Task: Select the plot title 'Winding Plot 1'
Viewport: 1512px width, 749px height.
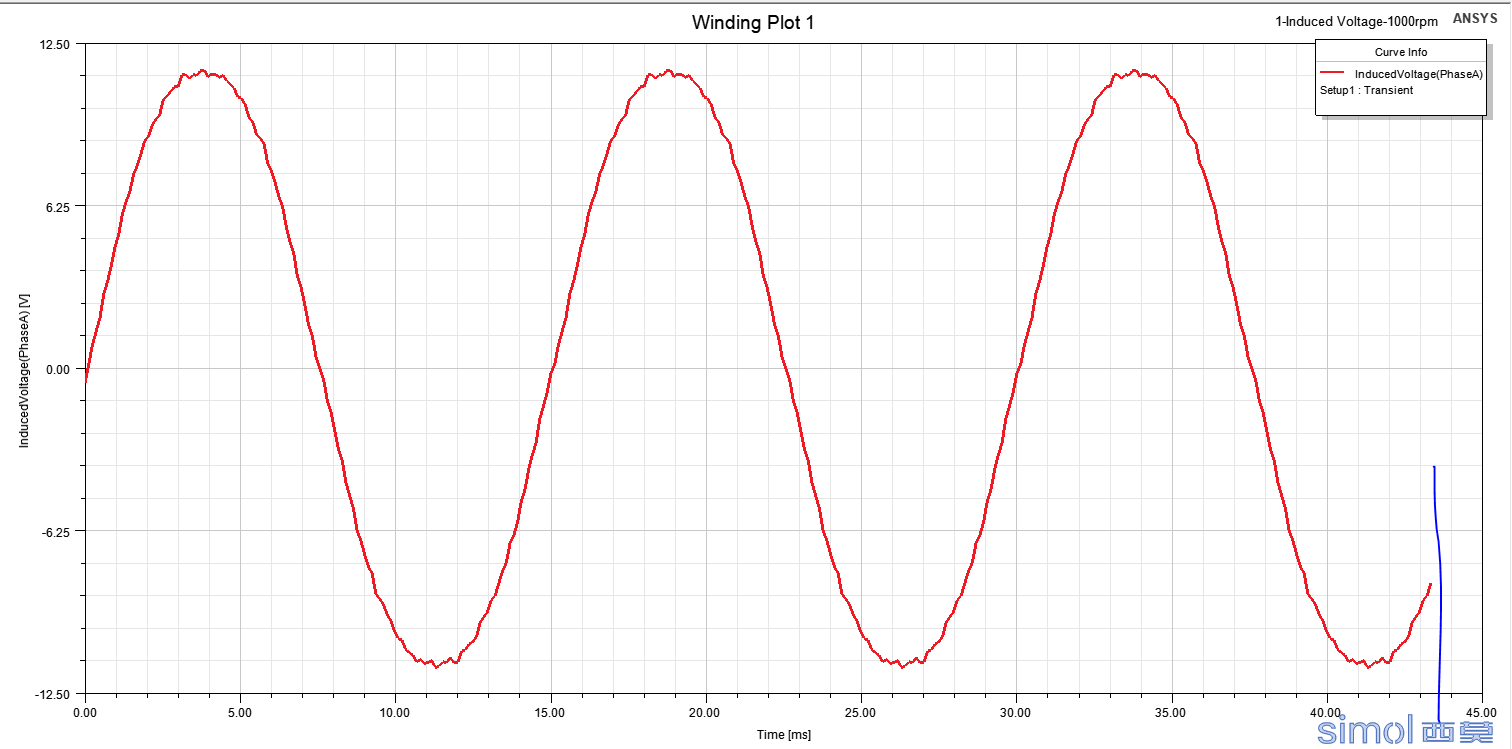Action: pyautogui.click(x=753, y=22)
